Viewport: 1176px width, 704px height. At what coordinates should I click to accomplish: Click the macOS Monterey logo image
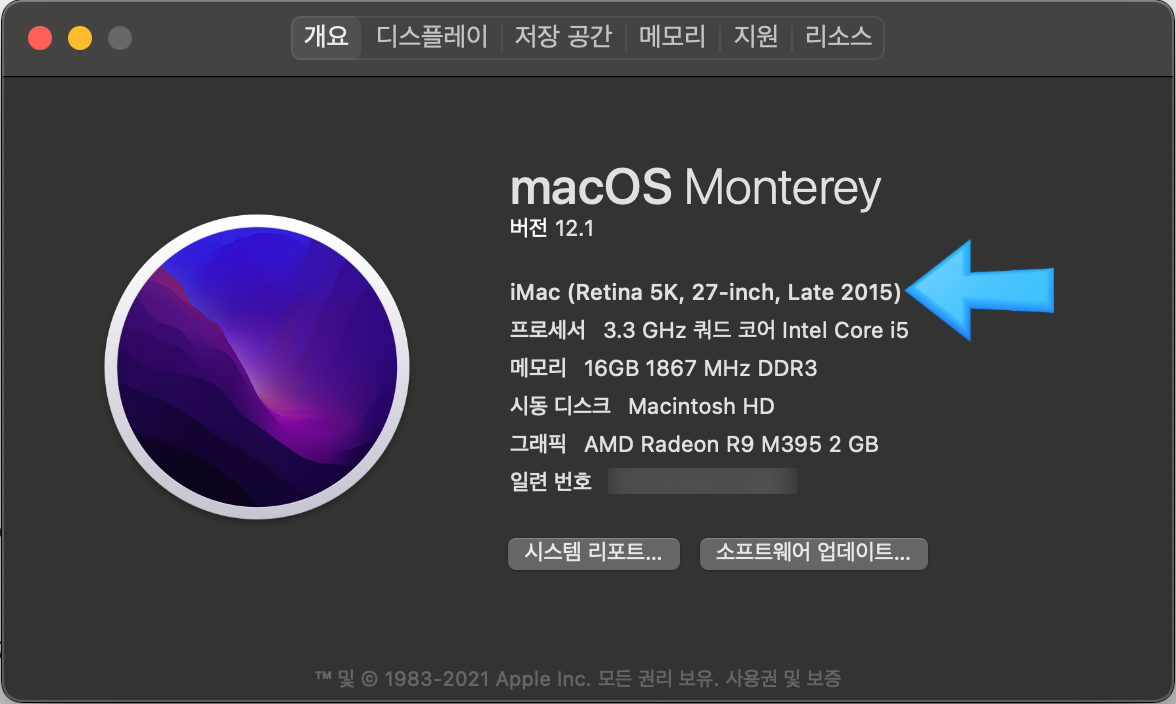[x=257, y=367]
